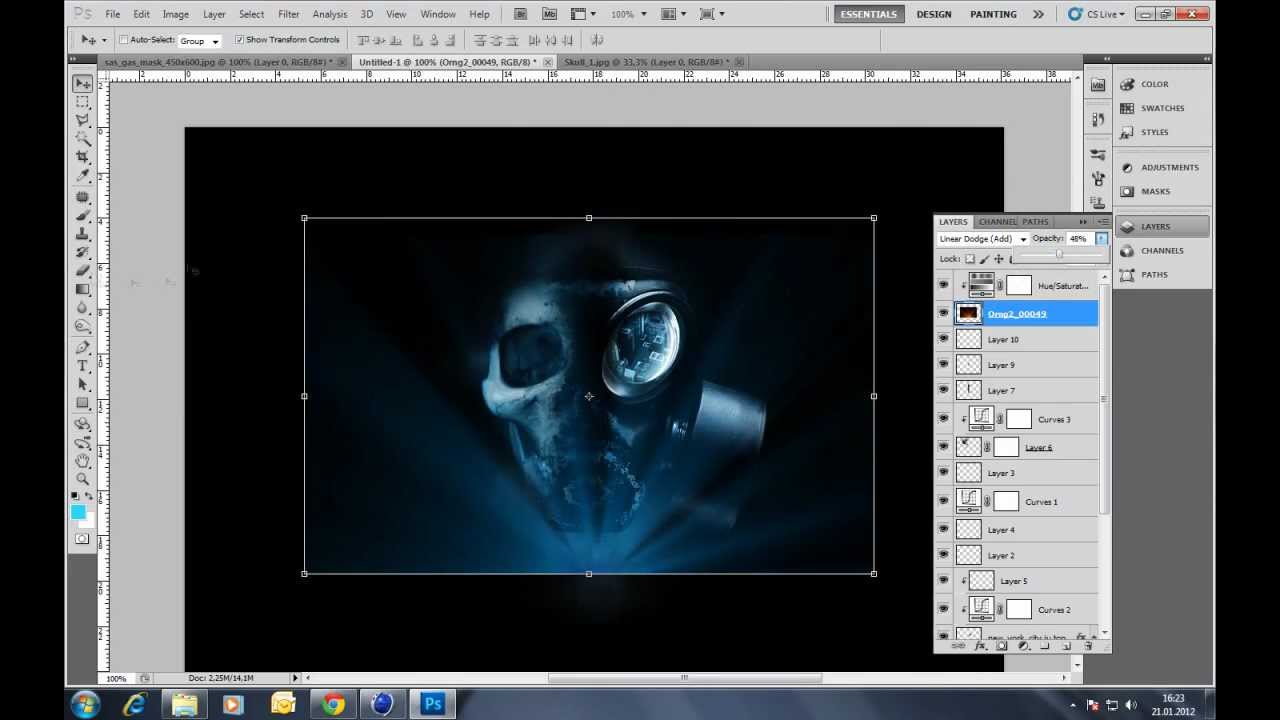The width and height of the screenshot is (1280, 720).
Task: Open the Filter menu
Action: tap(289, 14)
